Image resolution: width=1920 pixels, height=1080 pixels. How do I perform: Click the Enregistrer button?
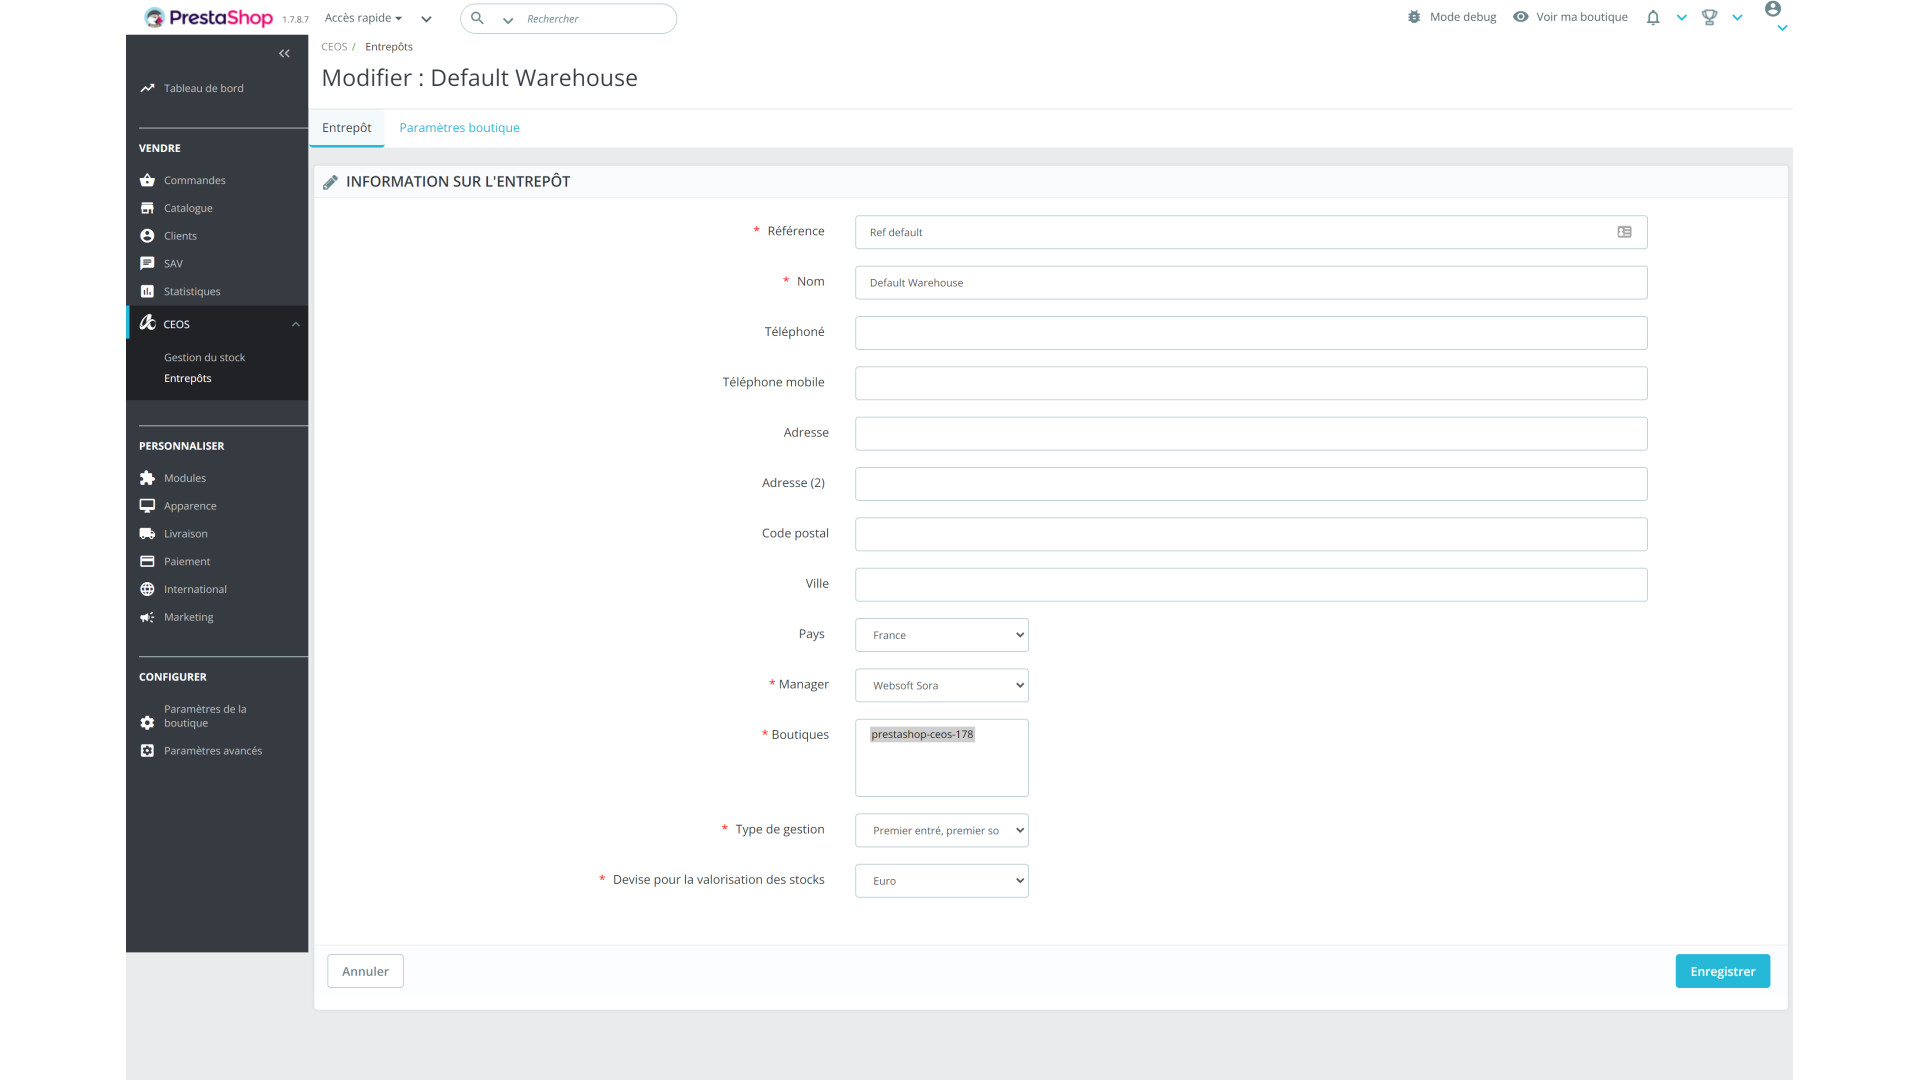coord(1722,972)
